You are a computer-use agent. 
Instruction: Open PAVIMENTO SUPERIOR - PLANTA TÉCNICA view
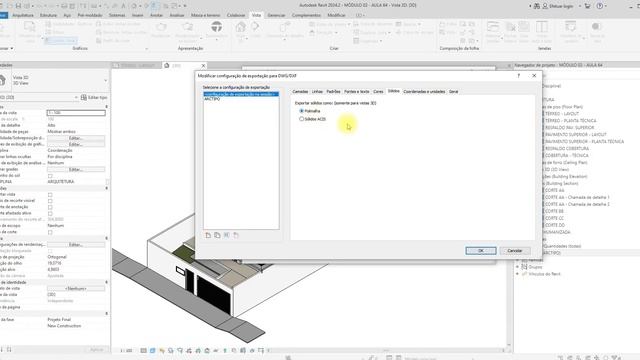(584, 142)
